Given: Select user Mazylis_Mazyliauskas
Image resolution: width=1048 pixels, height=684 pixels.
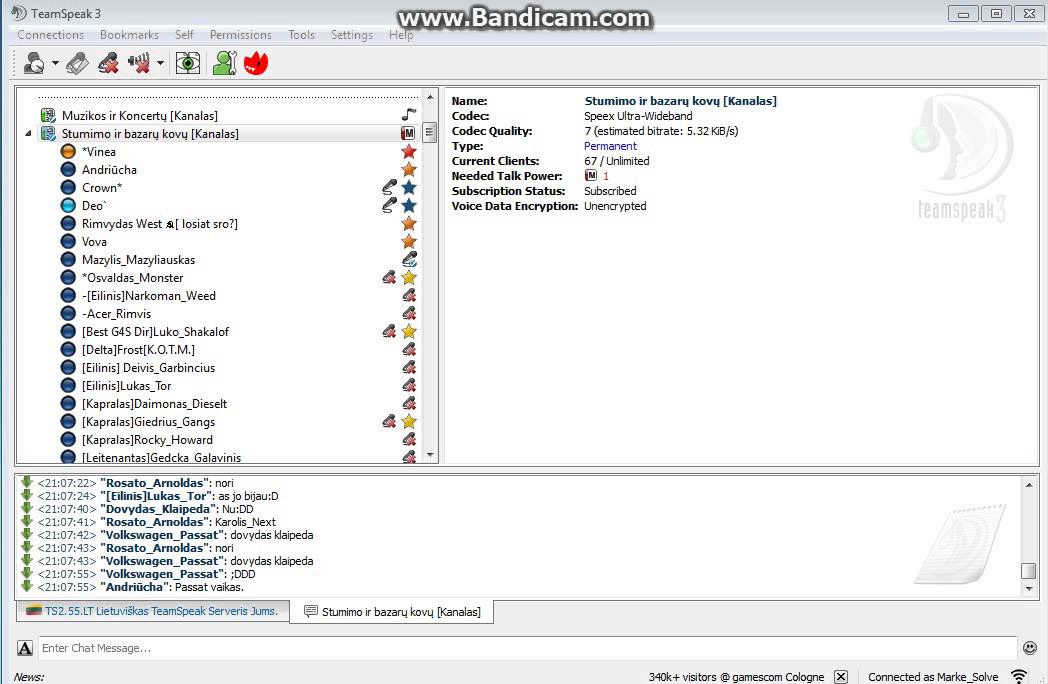Looking at the screenshot, I should point(138,260).
